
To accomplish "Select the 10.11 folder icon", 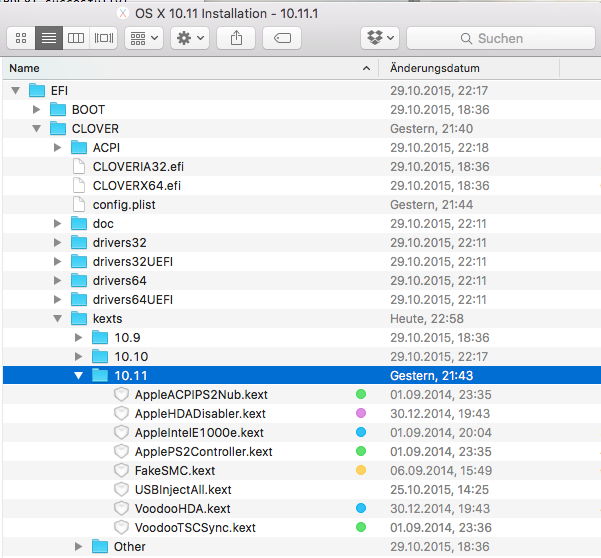I will [100, 375].
